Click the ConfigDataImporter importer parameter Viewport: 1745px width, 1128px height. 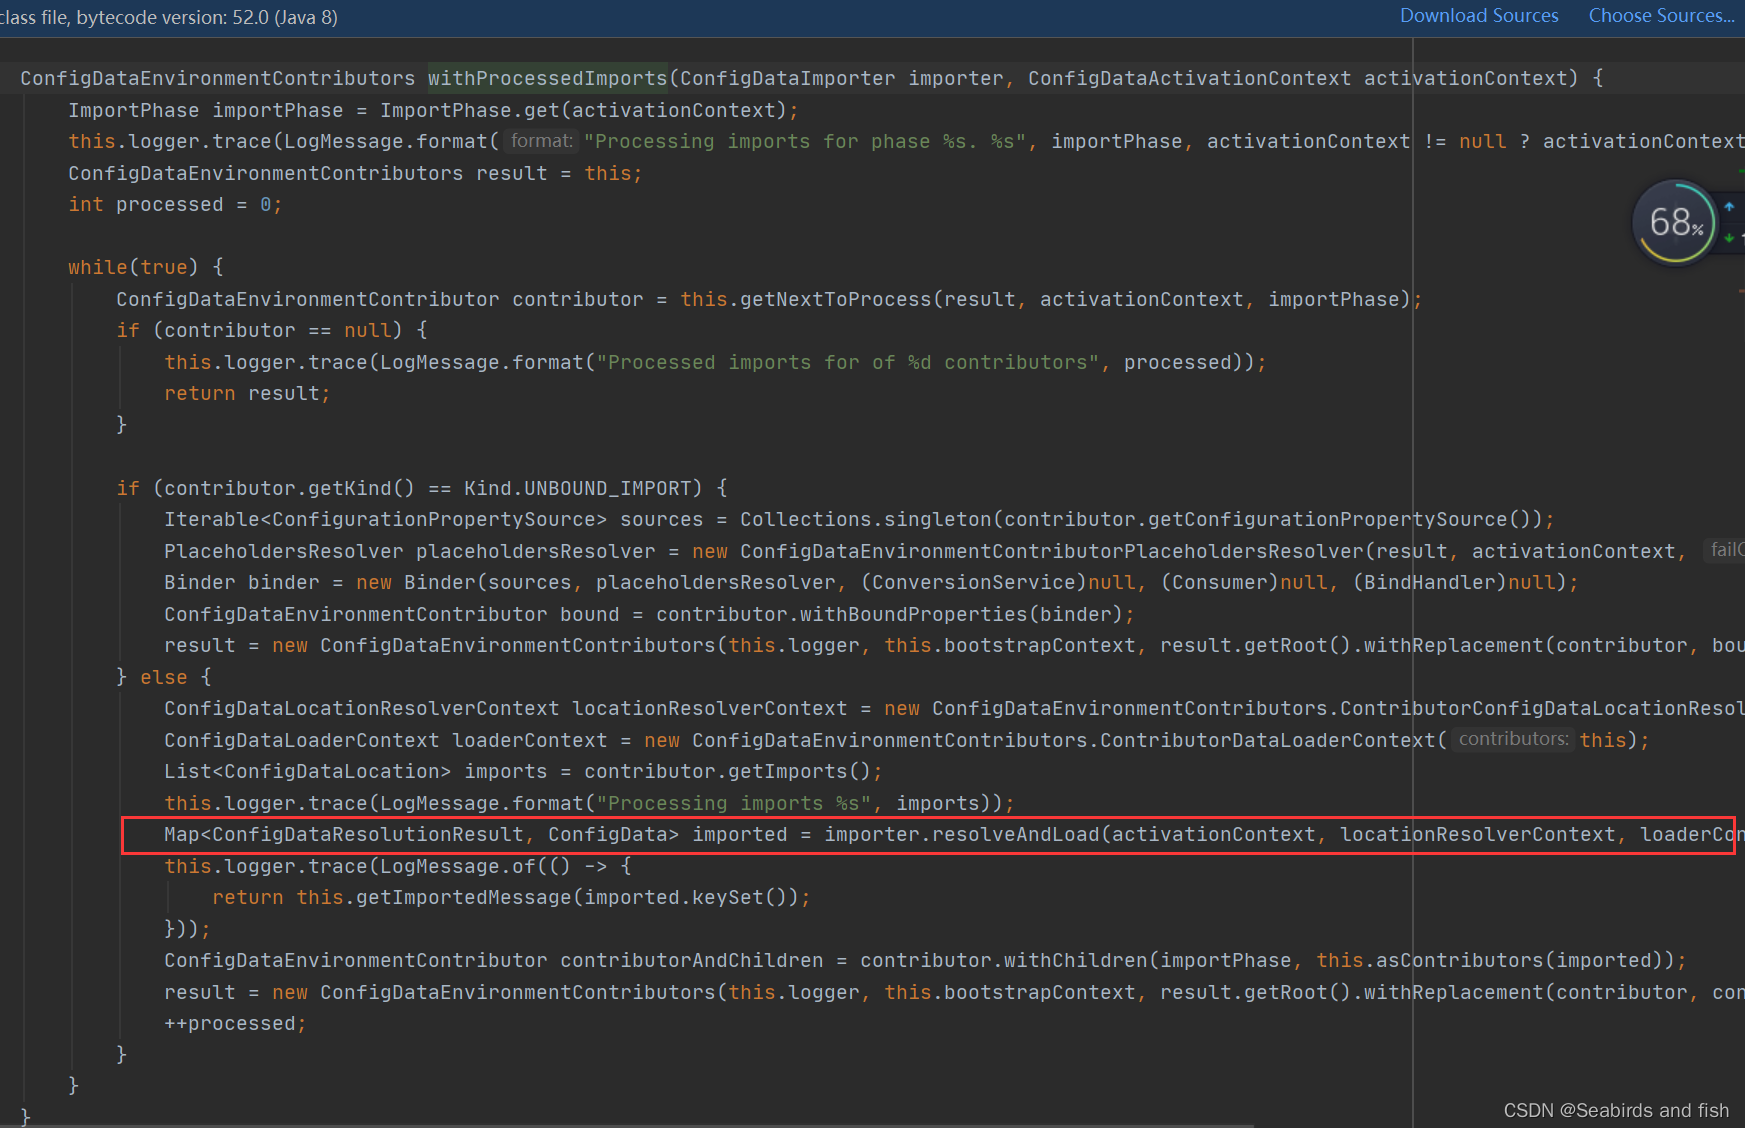(x=841, y=78)
